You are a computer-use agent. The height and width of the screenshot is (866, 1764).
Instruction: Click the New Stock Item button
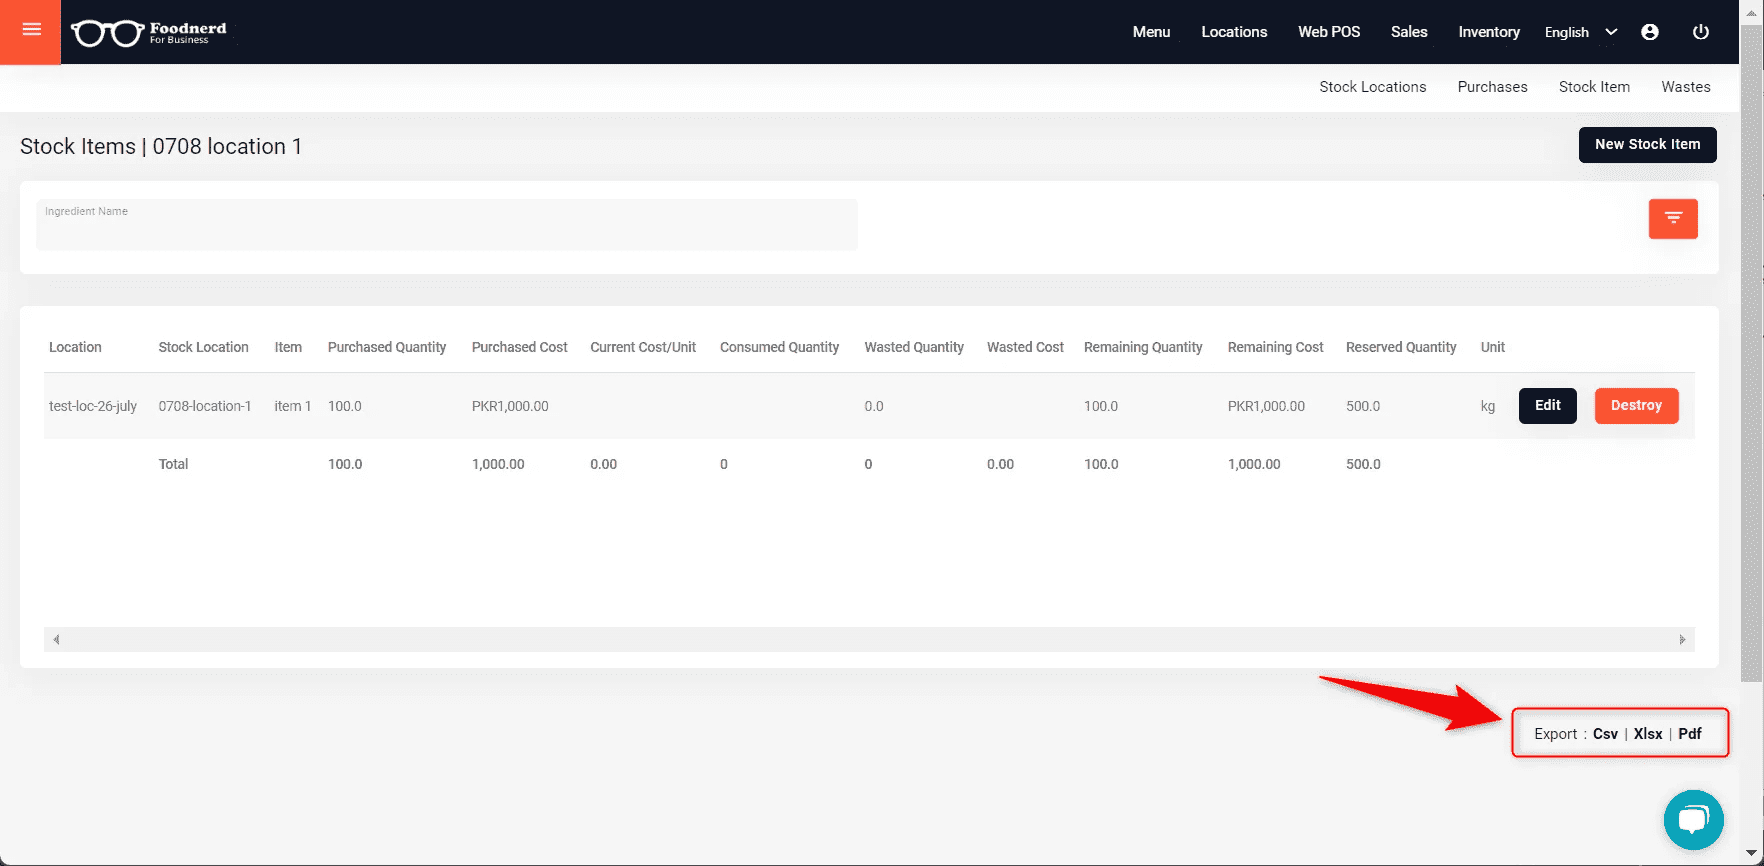[x=1647, y=144]
